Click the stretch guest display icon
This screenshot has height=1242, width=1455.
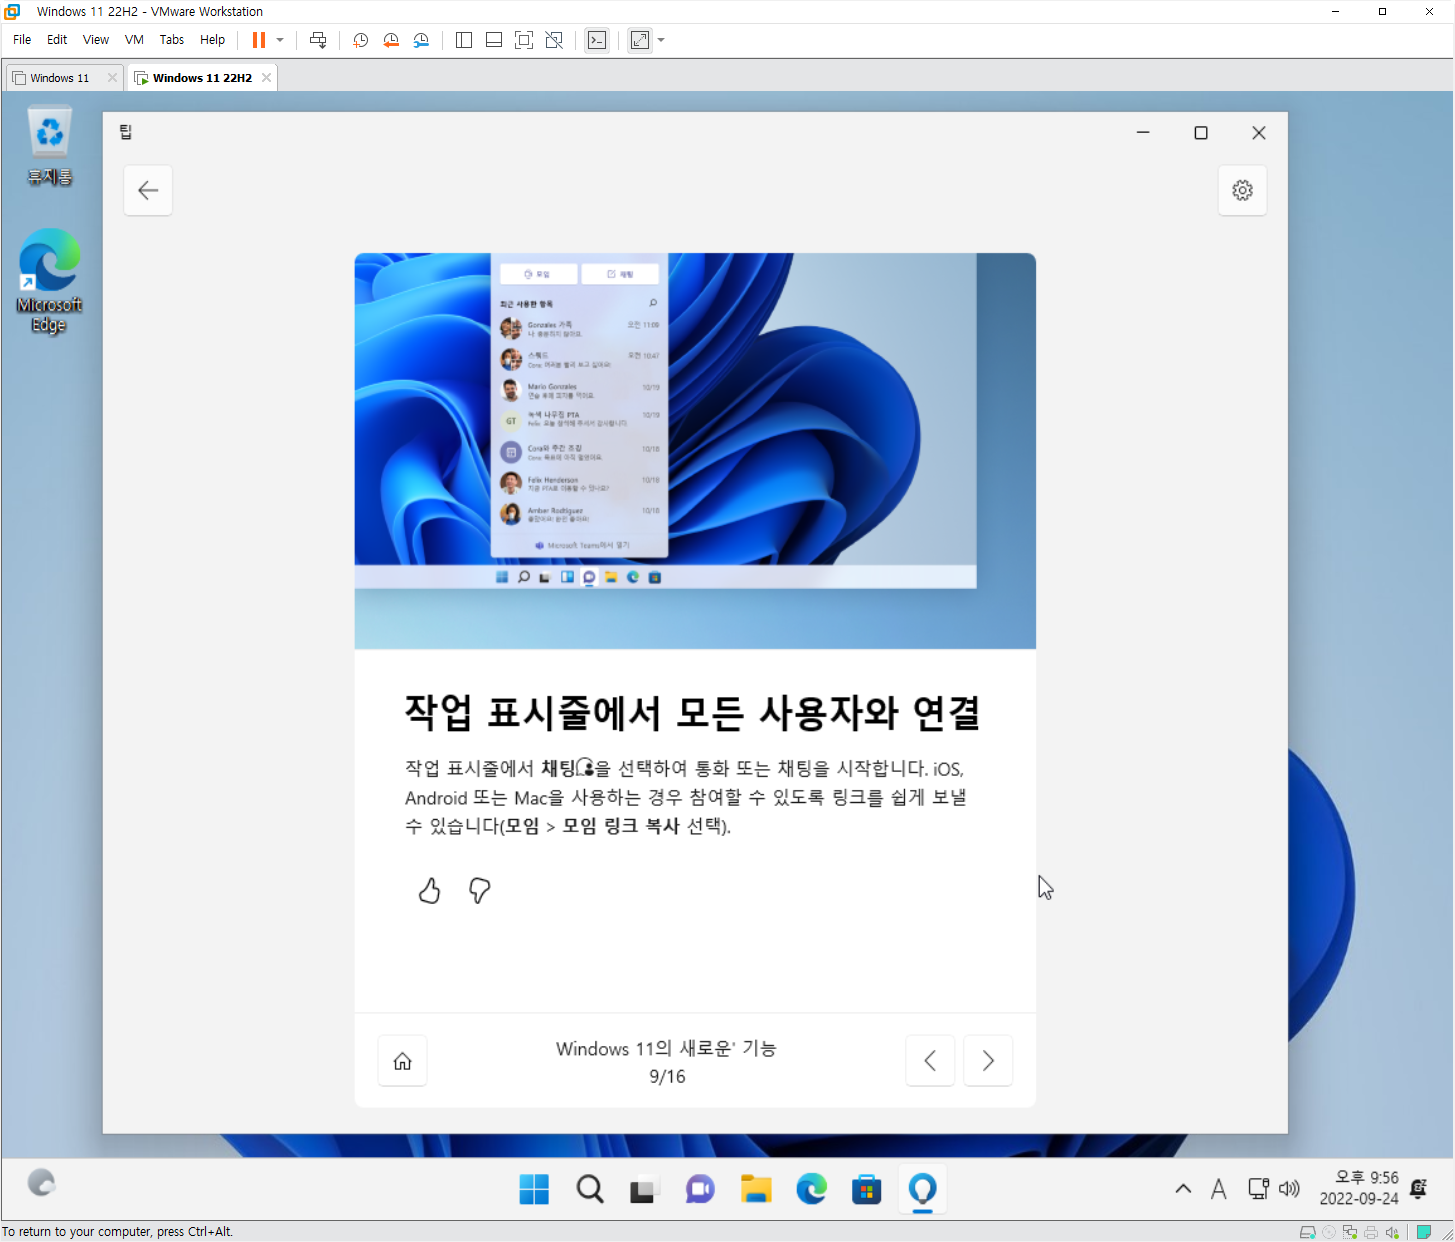click(x=640, y=40)
